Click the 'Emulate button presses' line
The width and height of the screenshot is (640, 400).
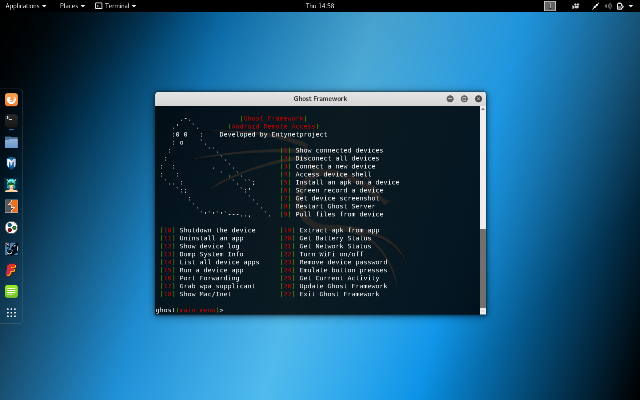[334, 270]
